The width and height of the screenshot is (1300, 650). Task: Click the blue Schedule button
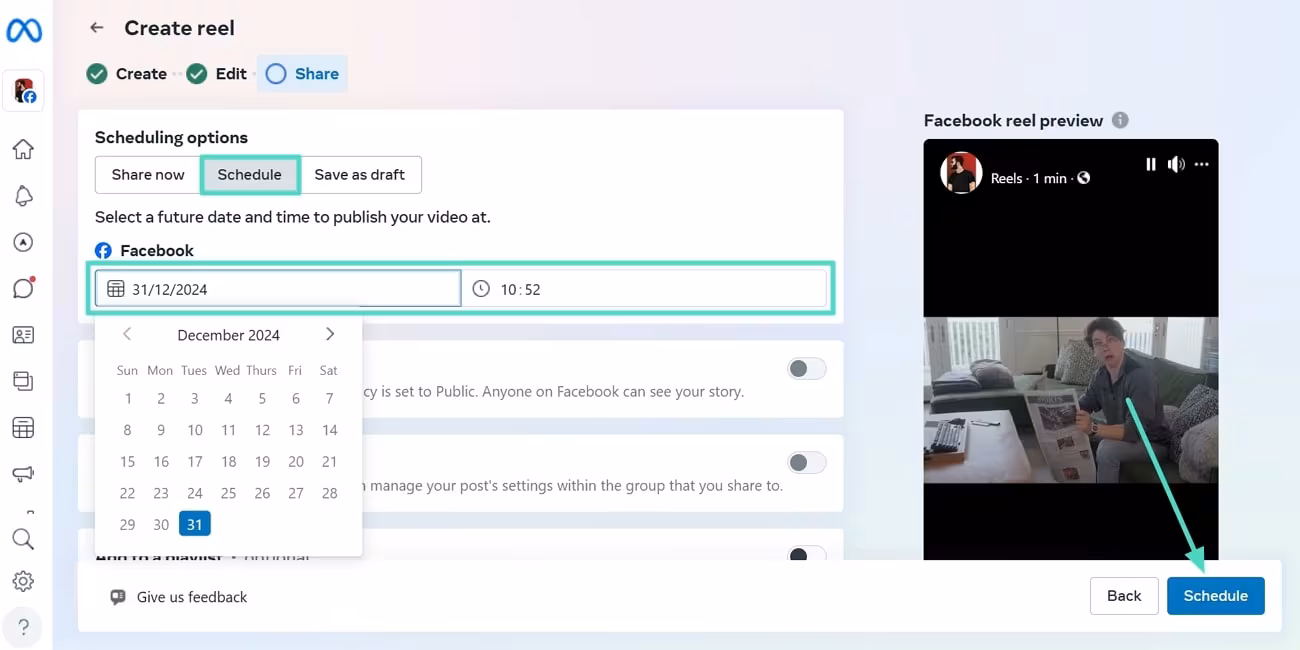(1215, 595)
